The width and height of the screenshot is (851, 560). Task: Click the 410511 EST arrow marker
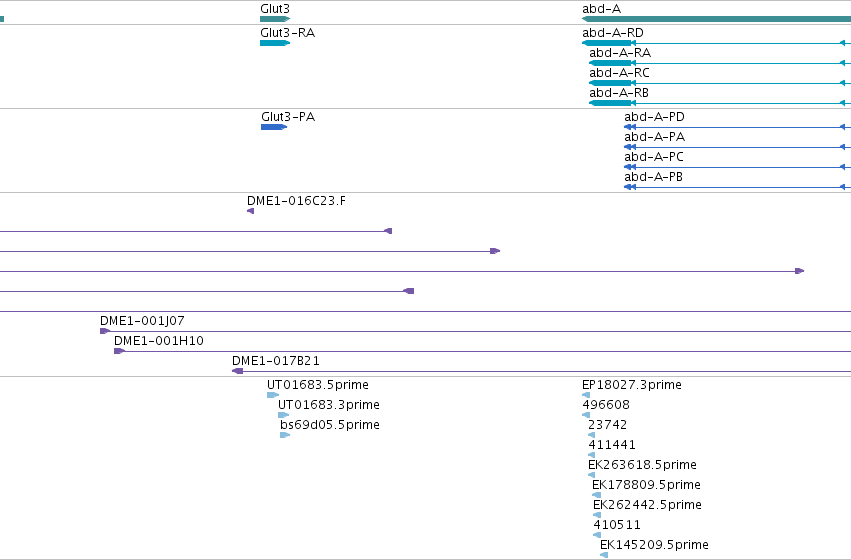pos(597,535)
